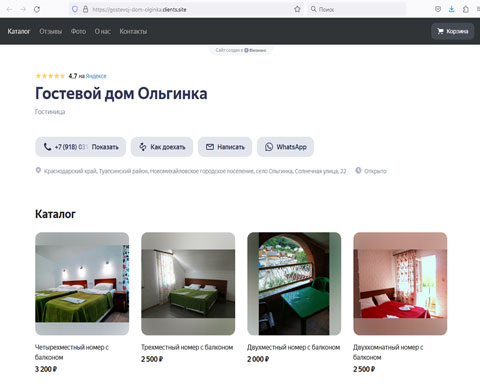Open the browser downloads arrow icon

(452, 9)
